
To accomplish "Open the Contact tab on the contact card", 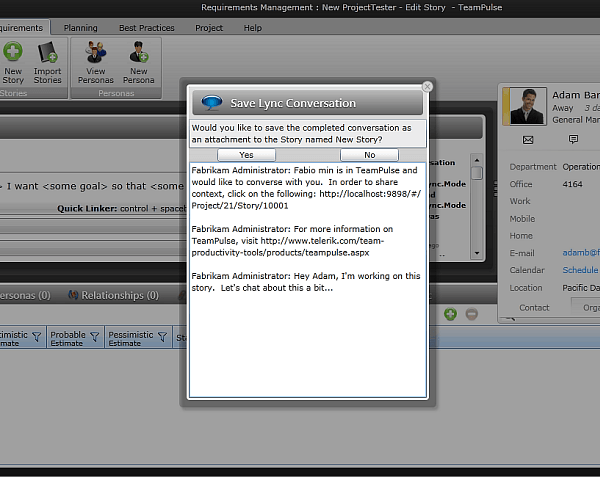I will click(x=534, y=308).
